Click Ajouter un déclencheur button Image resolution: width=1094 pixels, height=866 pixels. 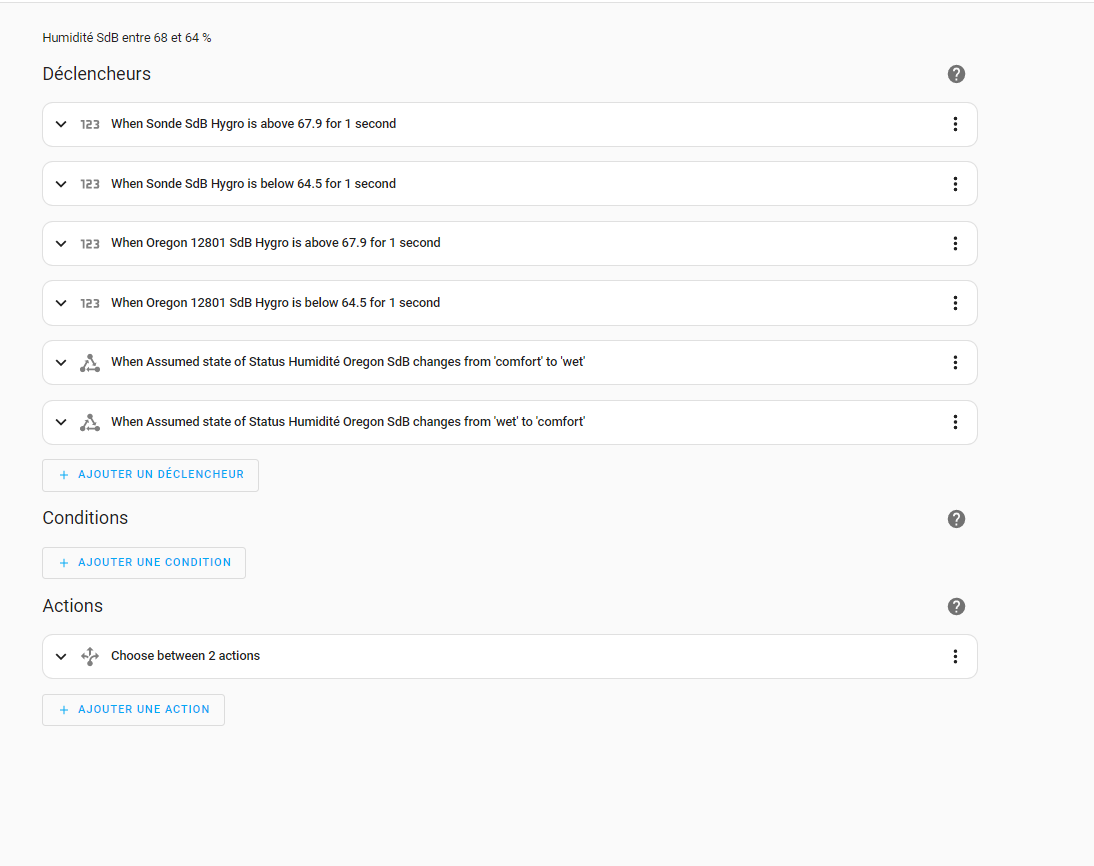click(x=150, y=475)
